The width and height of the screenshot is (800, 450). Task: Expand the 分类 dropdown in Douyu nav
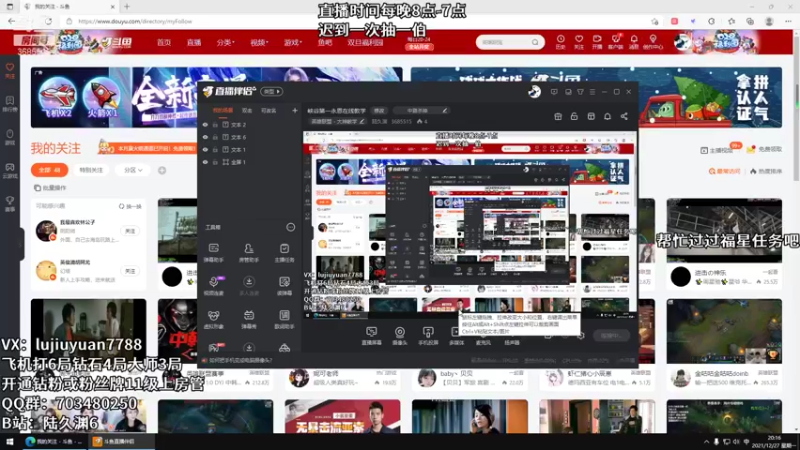(225, 42)
